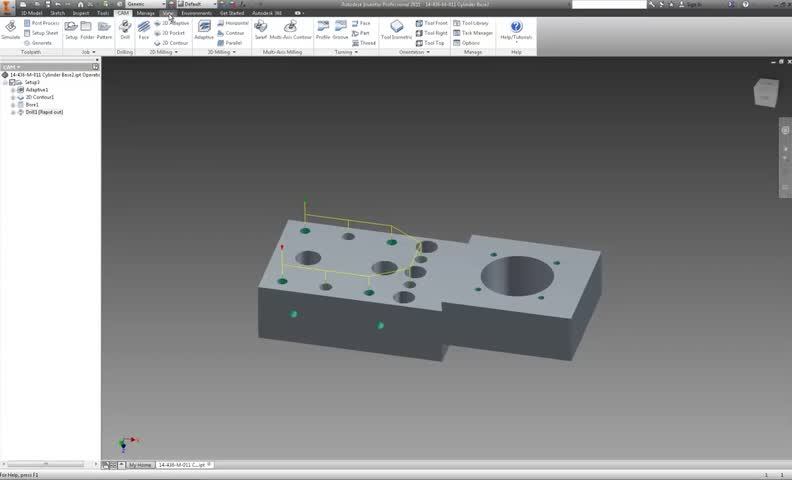Create a new Setup in Job panel
The height and width of the screenshot is (480, 792).
tap(71, 30)
